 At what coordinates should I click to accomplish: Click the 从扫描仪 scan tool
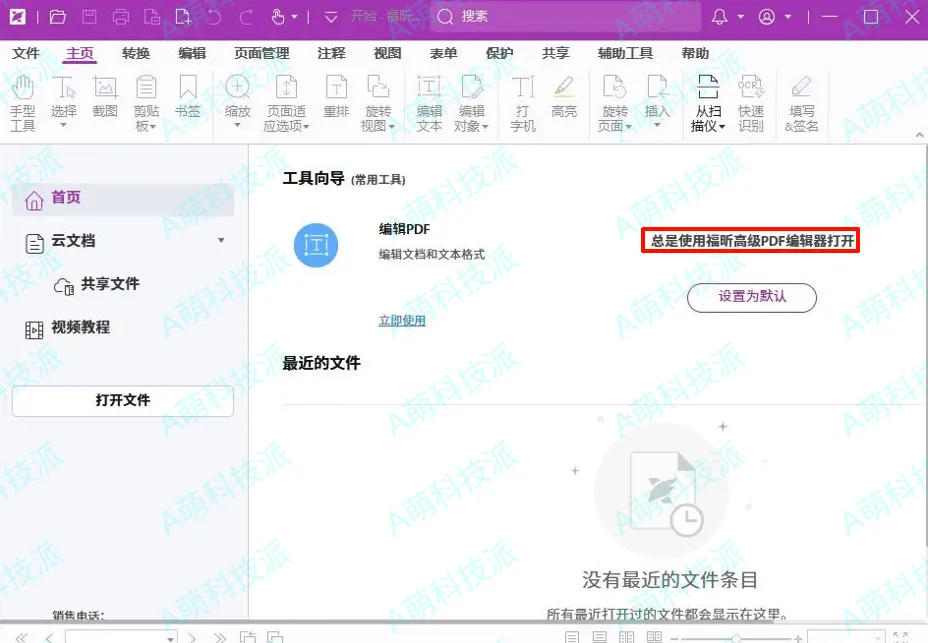tap(708, 103)
